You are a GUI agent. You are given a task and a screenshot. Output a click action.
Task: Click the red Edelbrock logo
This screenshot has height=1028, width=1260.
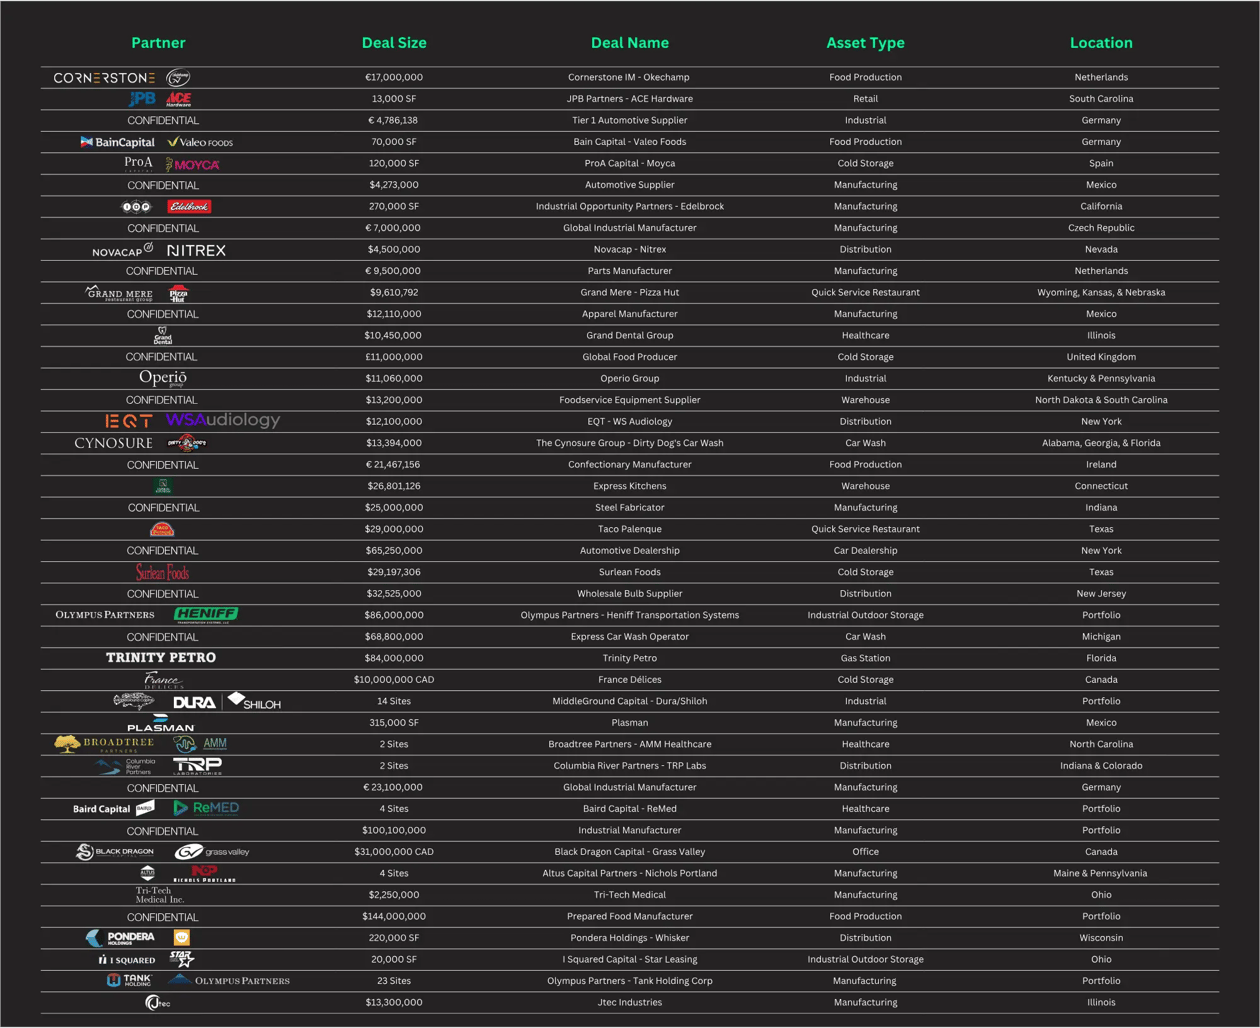click(x=189, y=206)
